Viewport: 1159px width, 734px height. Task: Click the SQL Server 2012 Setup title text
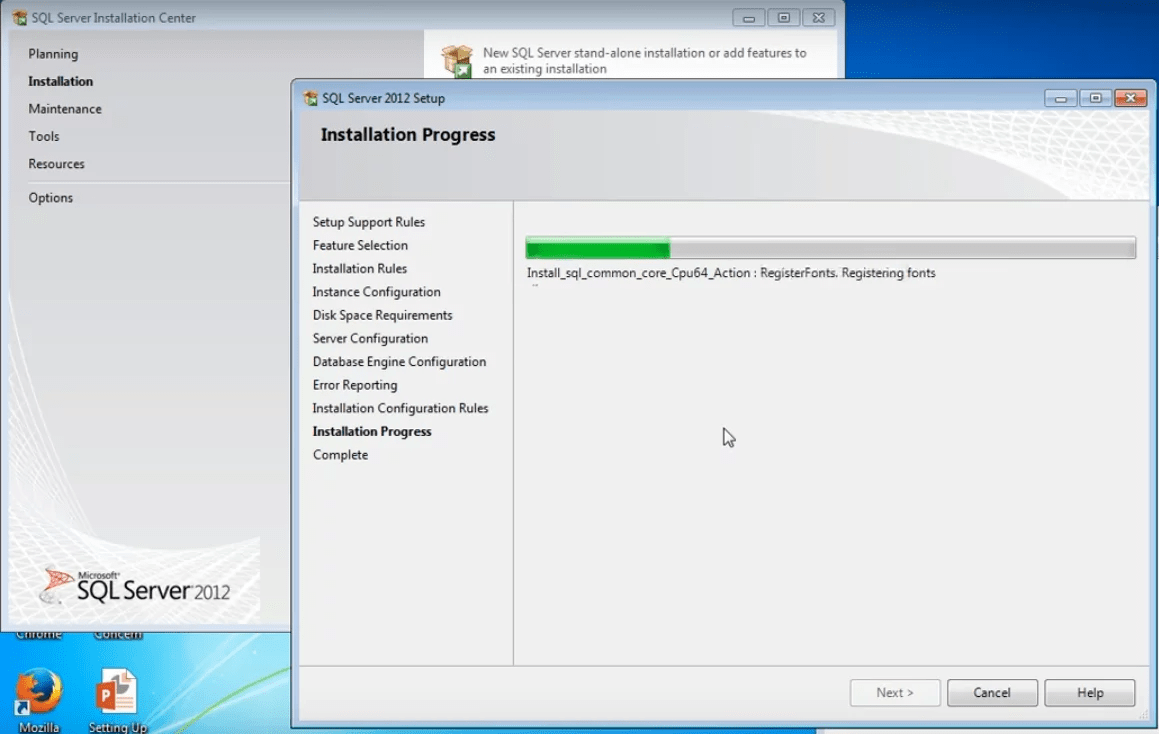[x=383, y=98]
